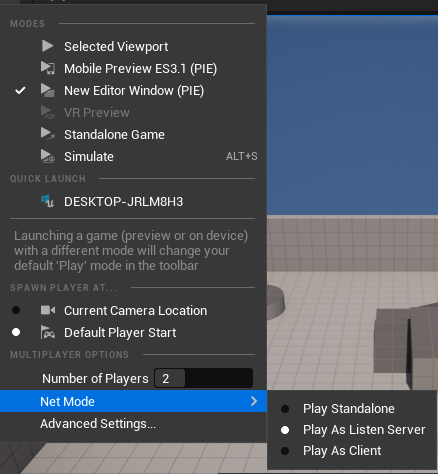Click Play As Client label
438x474 pixels.
click(342, 451)
